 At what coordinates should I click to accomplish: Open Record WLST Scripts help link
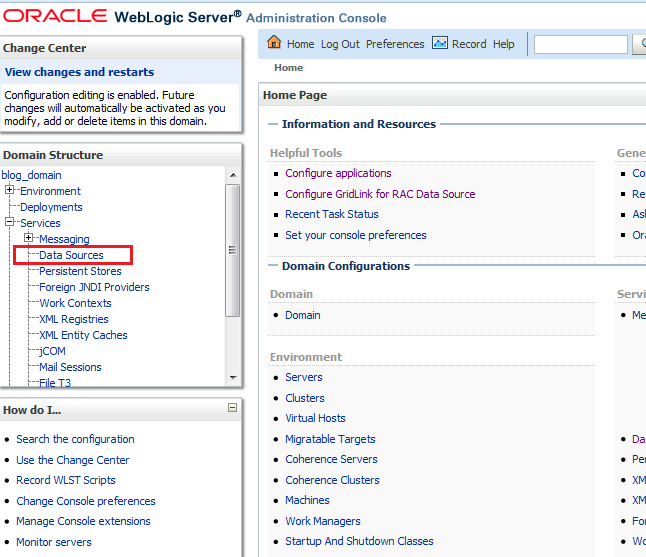point(66,480)
